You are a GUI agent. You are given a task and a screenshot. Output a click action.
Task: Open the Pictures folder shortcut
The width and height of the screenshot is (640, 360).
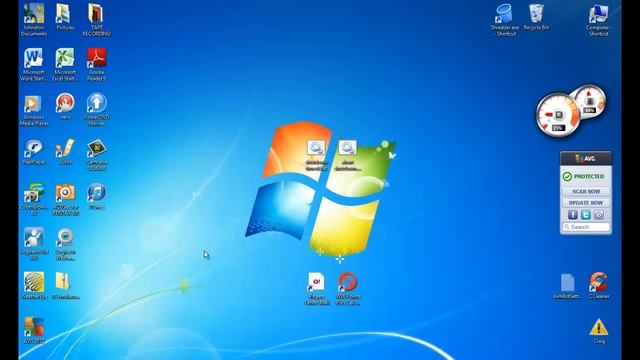[65, 17]
